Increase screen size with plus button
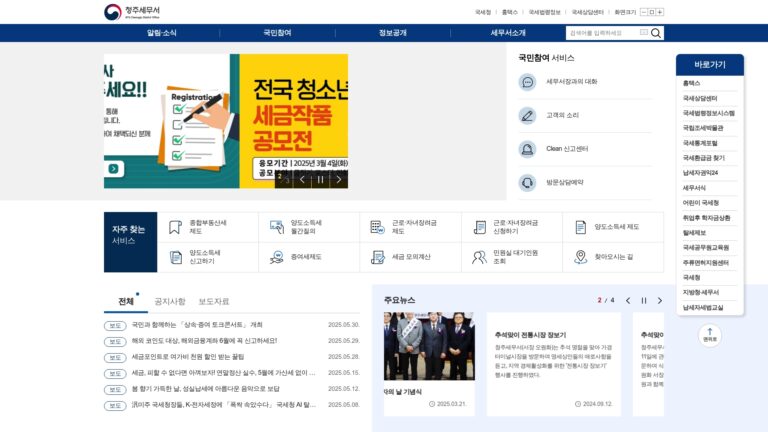 [660, 12]
